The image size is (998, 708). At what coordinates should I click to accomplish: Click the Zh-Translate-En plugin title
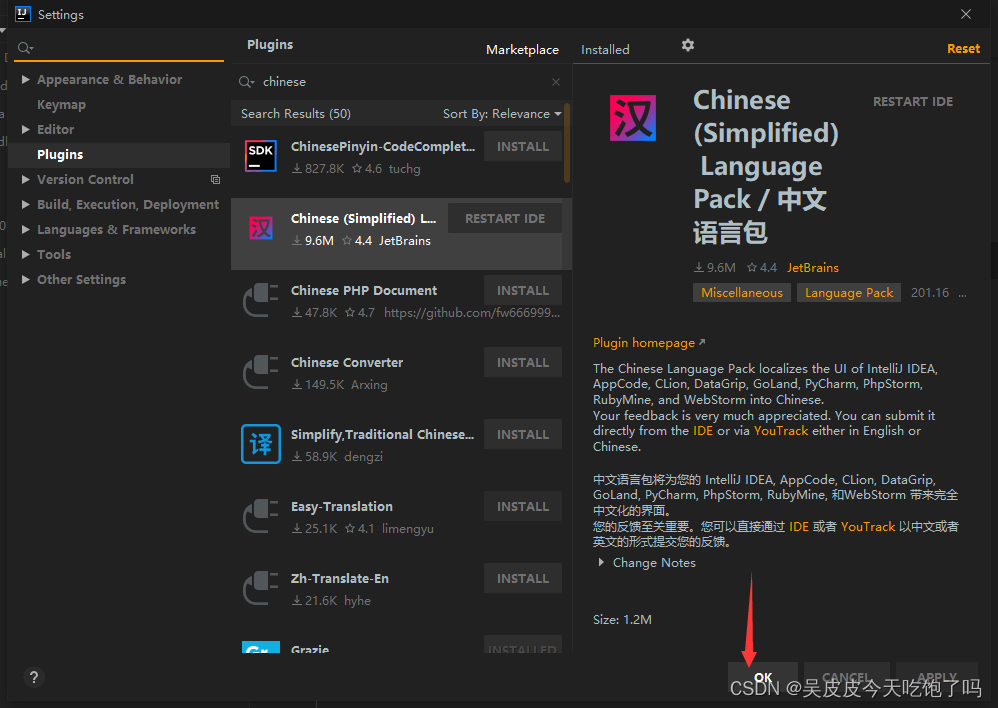(x=339, y=578)
